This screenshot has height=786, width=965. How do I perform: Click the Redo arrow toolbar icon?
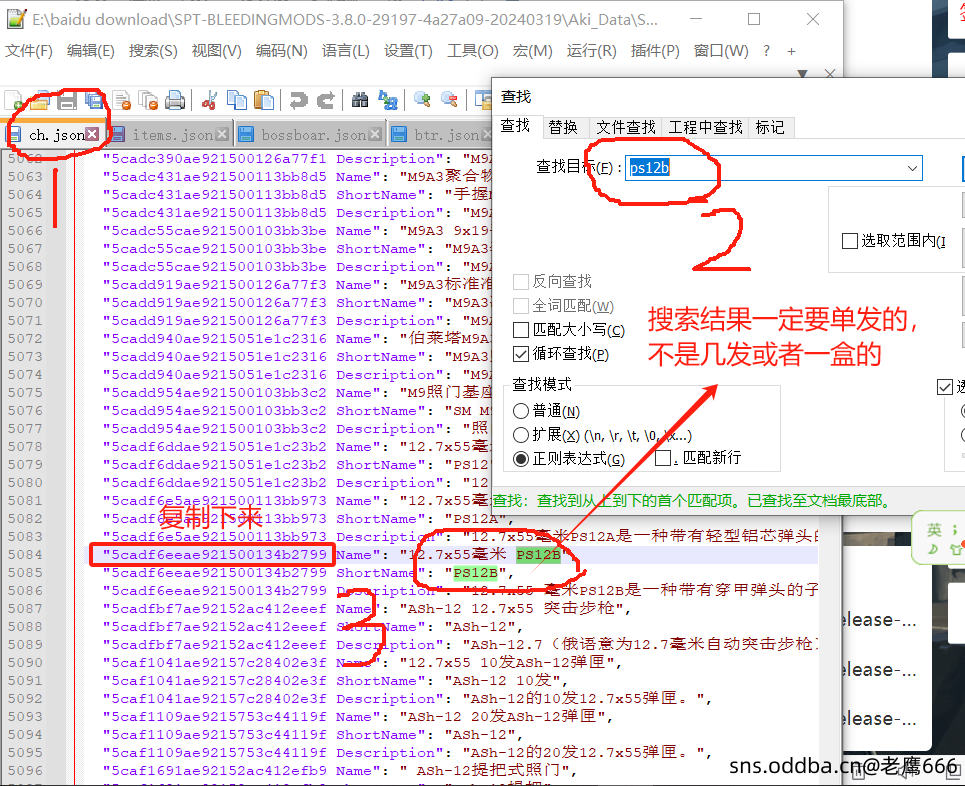click(x=325, y=100)
